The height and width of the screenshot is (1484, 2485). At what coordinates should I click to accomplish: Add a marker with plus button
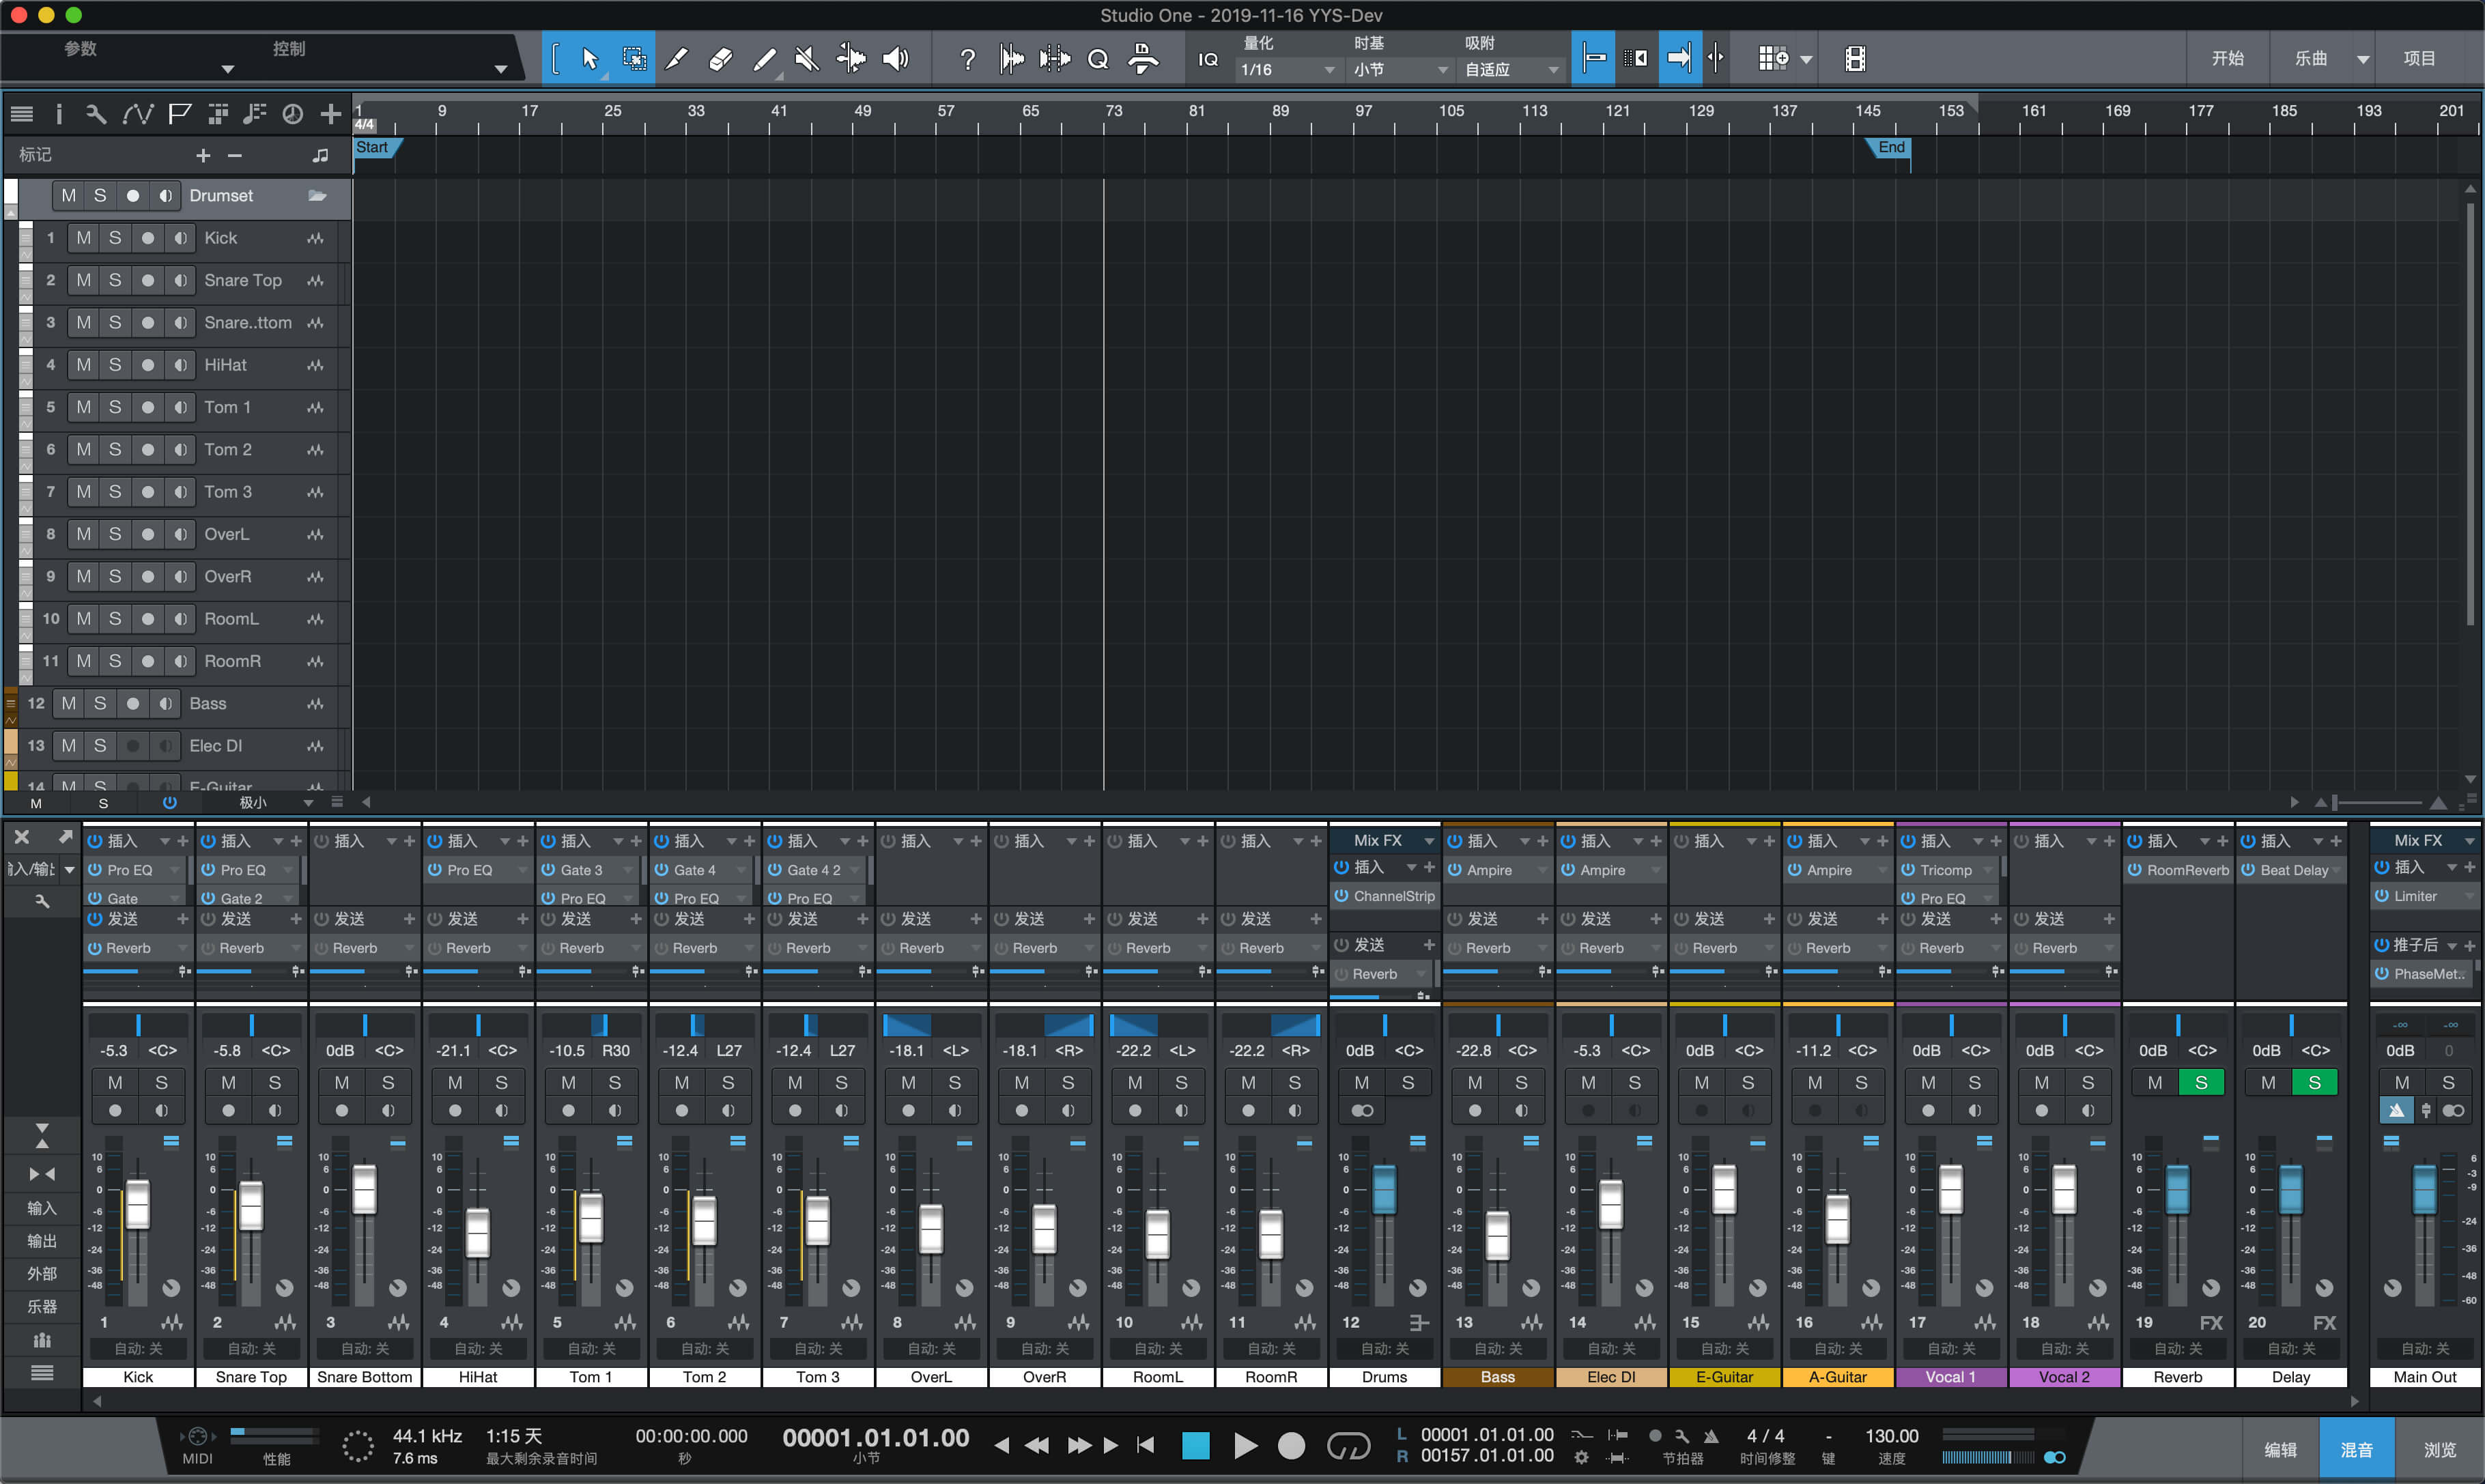[x=203, y=155]
